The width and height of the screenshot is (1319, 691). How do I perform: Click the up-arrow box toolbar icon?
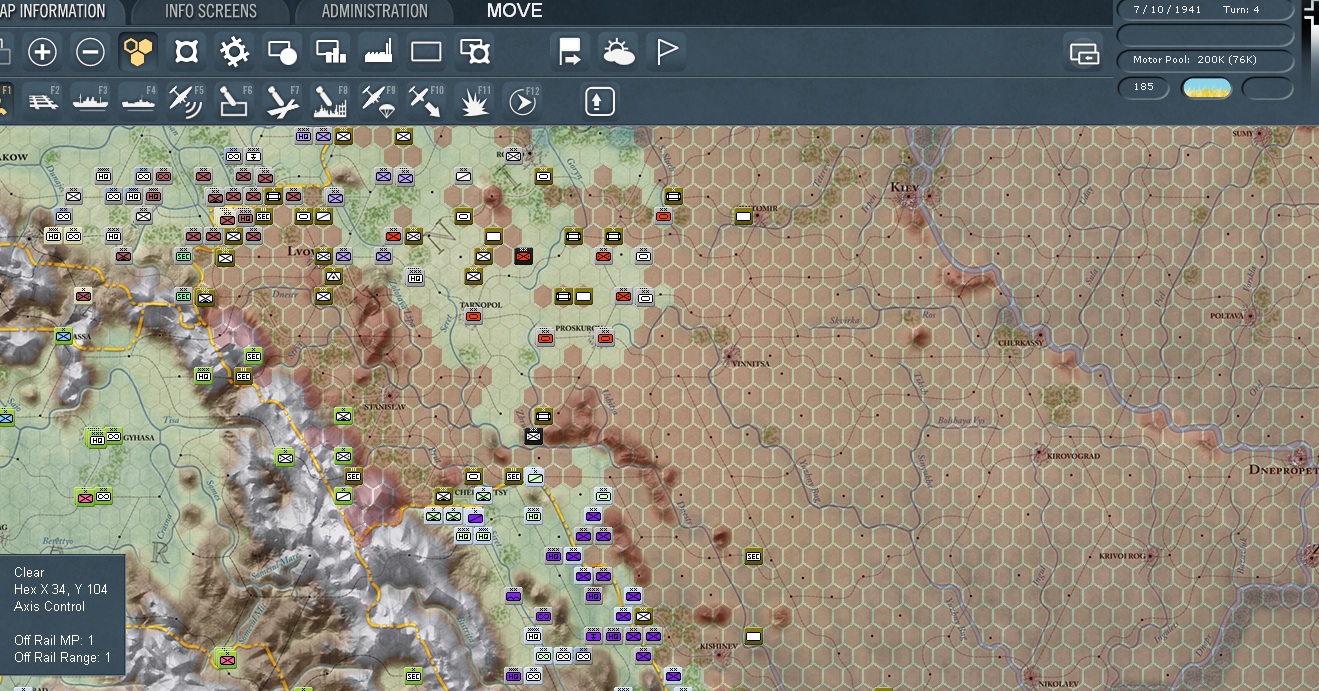600,101
